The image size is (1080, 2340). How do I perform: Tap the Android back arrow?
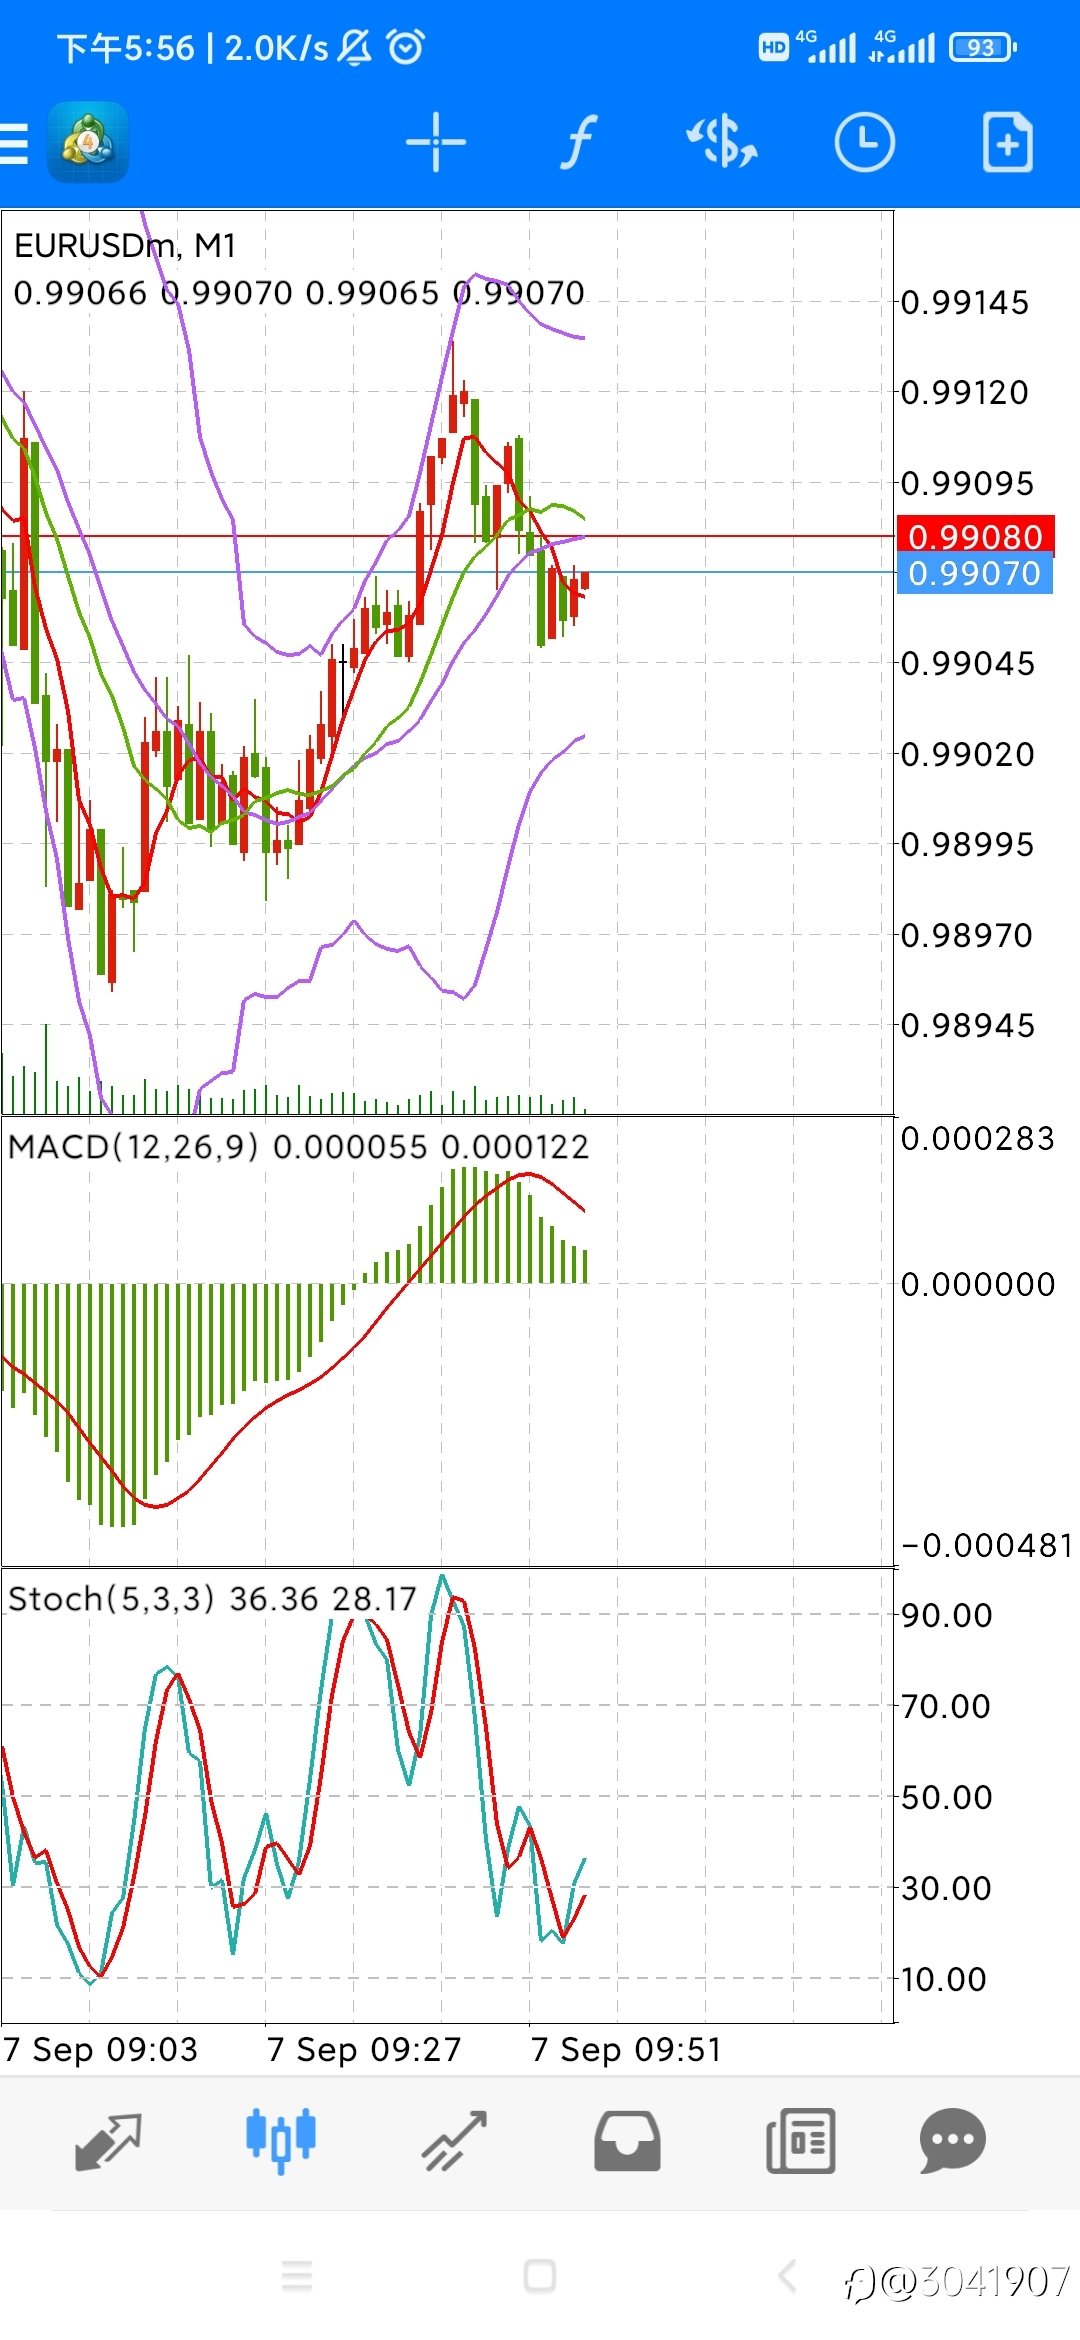(x=788, y=2276)
